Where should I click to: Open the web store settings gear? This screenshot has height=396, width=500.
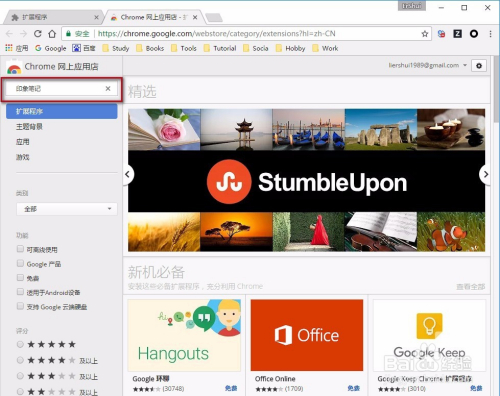click(x=479, y=66)
